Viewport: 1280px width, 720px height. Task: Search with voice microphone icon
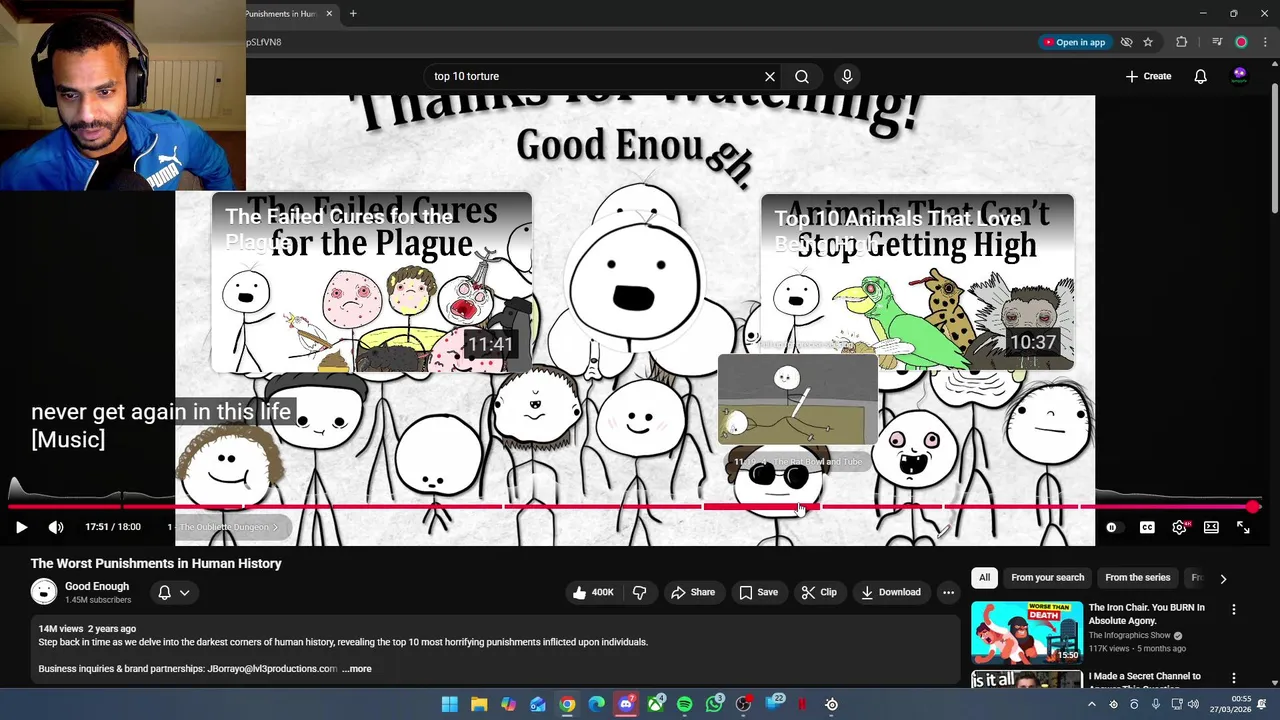click(x=847, y=76)
